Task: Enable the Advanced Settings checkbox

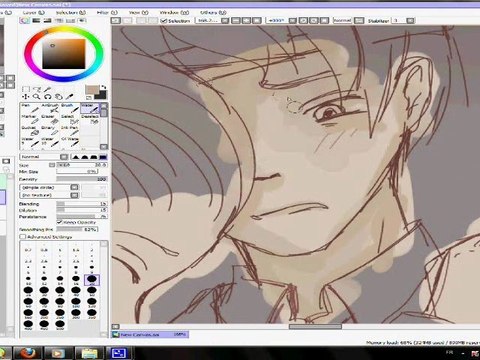Action: 23,237
